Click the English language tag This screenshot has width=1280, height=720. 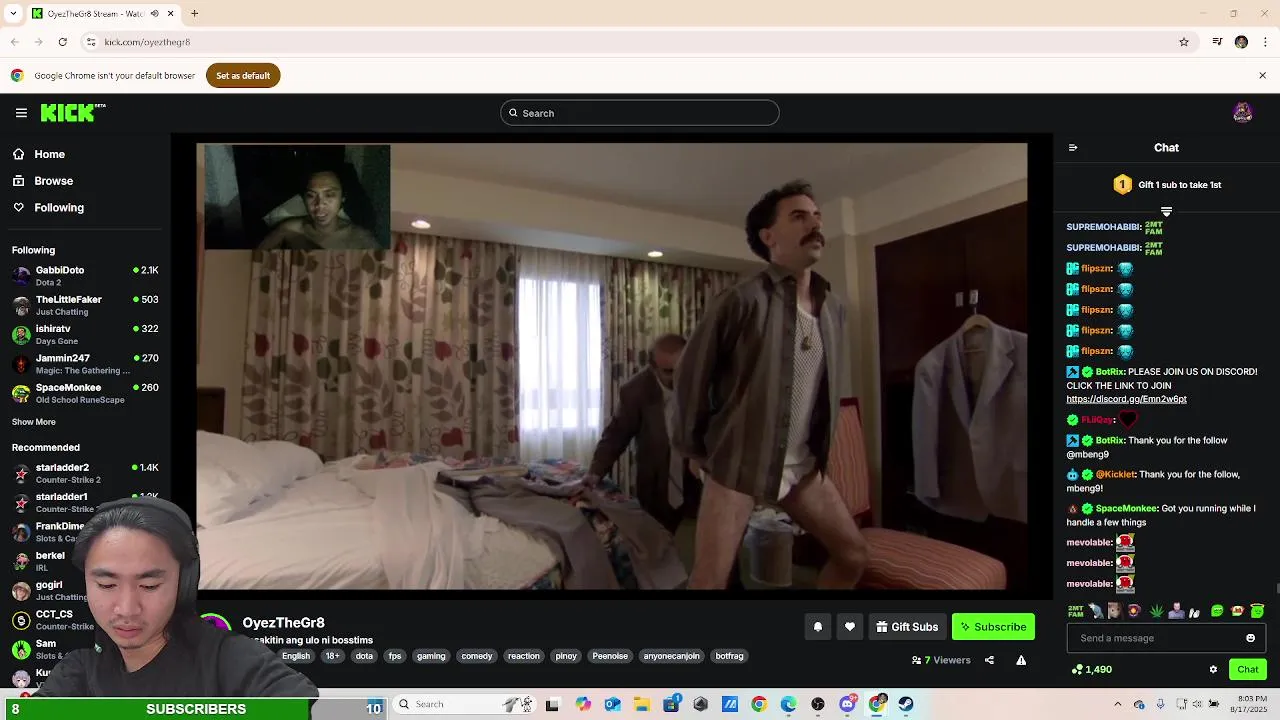point(296,656)
